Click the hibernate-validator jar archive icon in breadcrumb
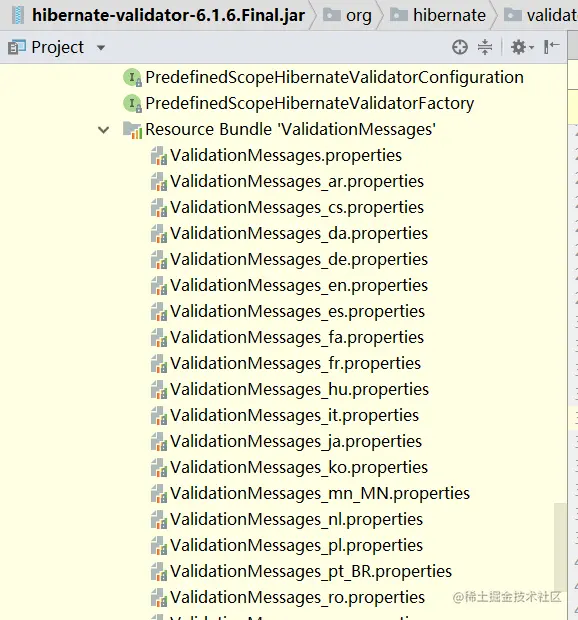The image size is (578, 620). (x=18, y=15)
